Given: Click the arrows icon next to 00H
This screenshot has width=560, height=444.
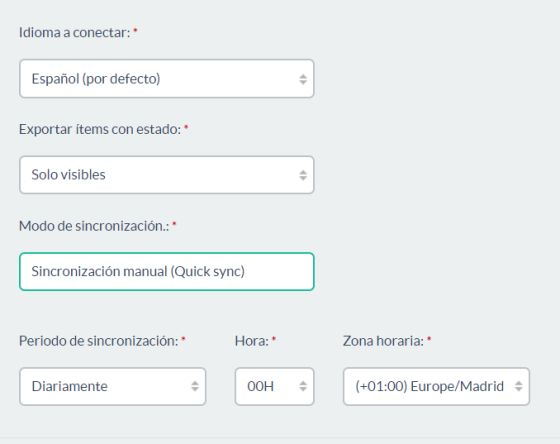Looking at the screenshot, I should tap(303, 386).
